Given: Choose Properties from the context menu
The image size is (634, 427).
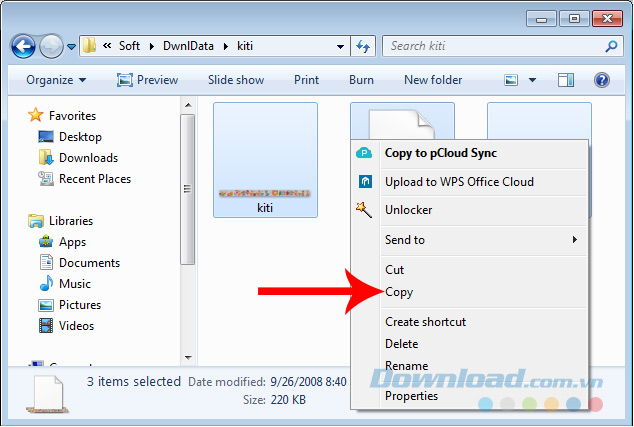Looking at the screenshot, I should pyautogui.click(x=469, y=396).
